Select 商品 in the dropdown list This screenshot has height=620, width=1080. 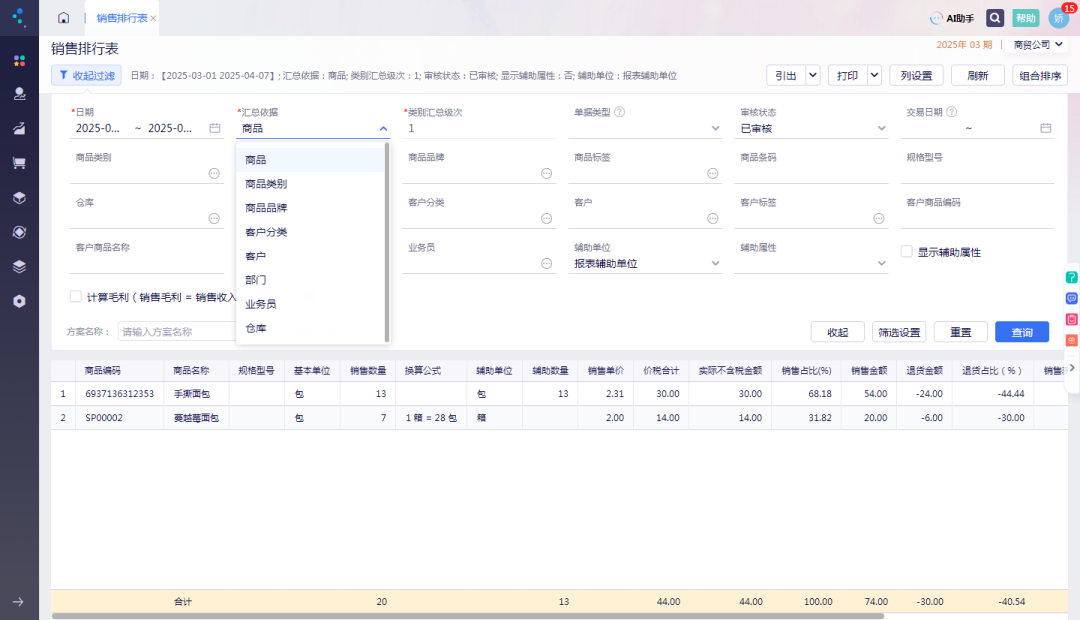(312, 160)
